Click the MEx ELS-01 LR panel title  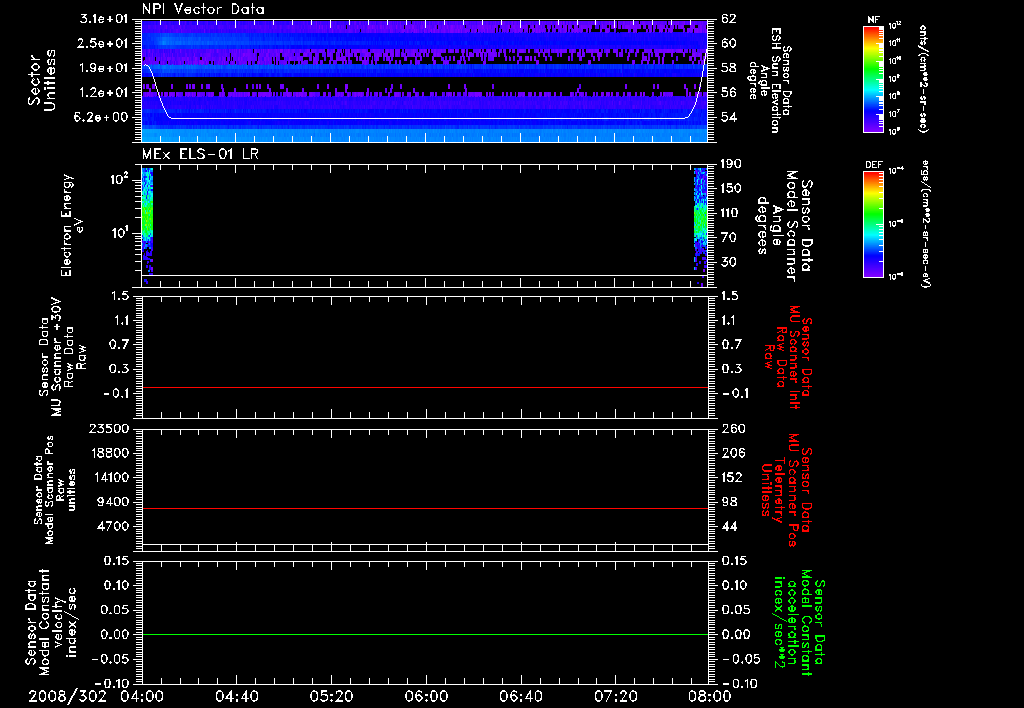click(x=200, y=154)
